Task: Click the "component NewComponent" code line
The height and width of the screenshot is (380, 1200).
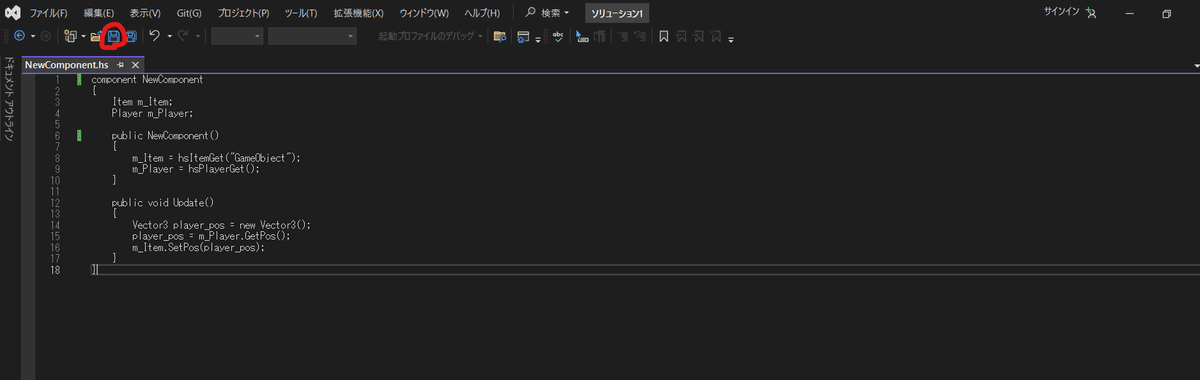Action: coord(147,80)
